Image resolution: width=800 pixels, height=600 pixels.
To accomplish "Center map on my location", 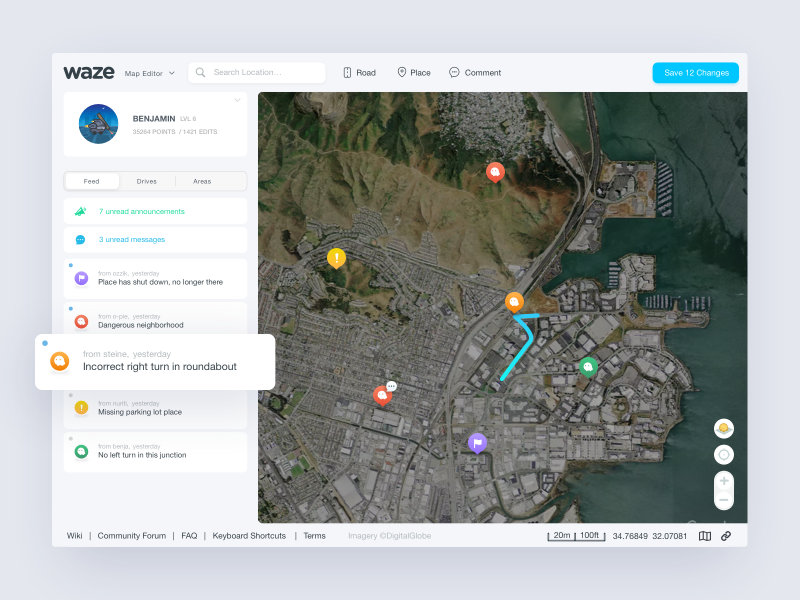I will pos(724,455).
